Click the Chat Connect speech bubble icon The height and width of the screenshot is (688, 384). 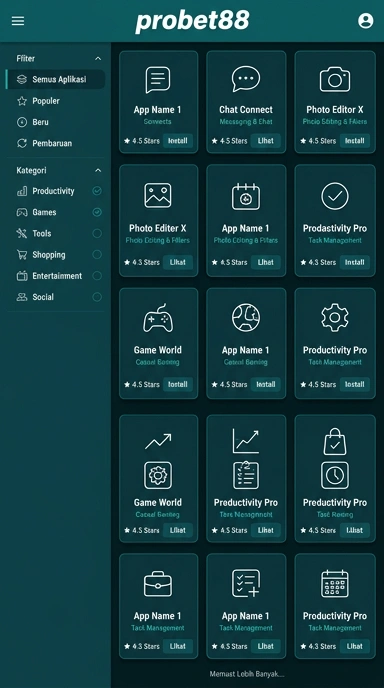pyautogui.click(x=246, y=79)
